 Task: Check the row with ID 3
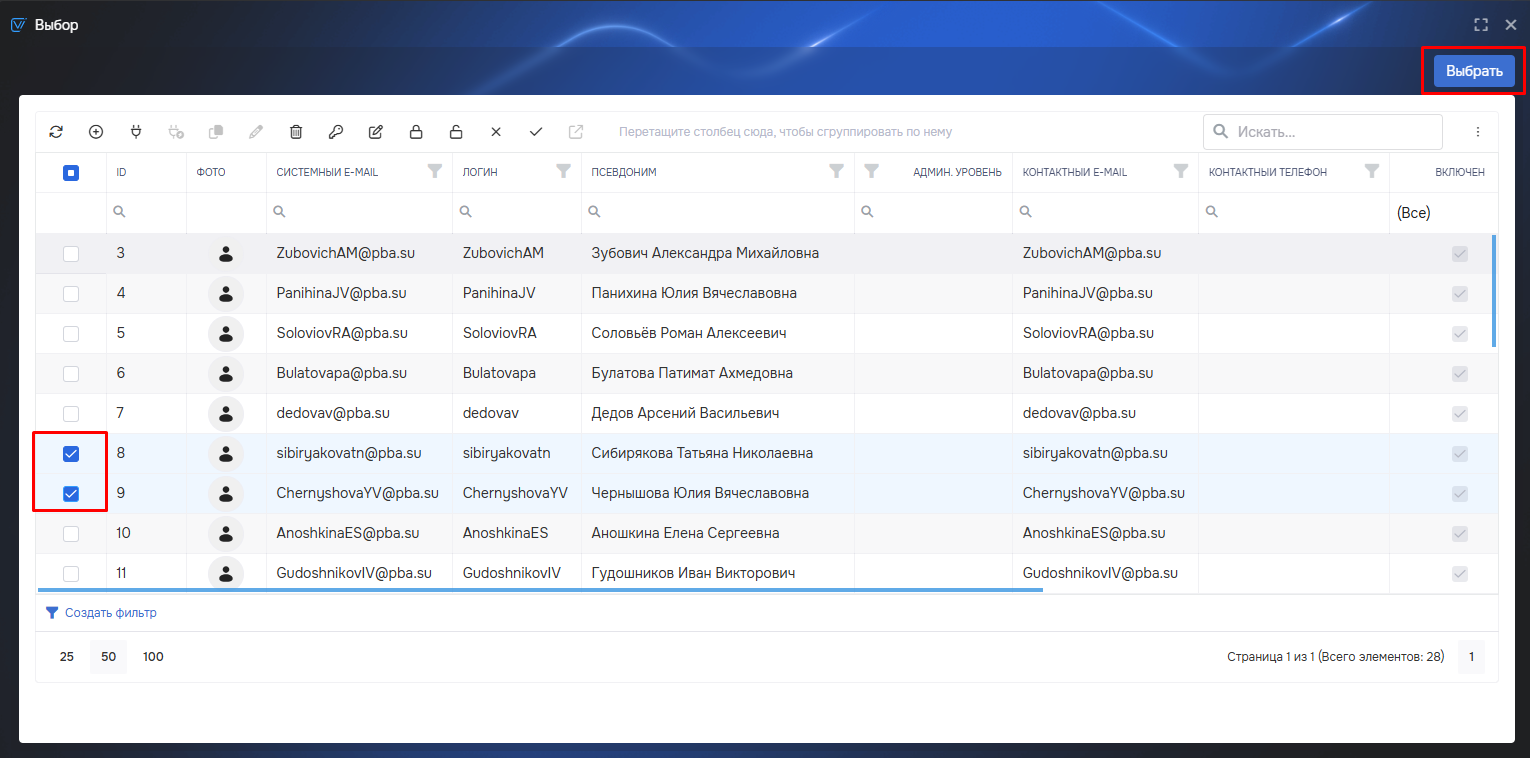[x=71, y=254]
